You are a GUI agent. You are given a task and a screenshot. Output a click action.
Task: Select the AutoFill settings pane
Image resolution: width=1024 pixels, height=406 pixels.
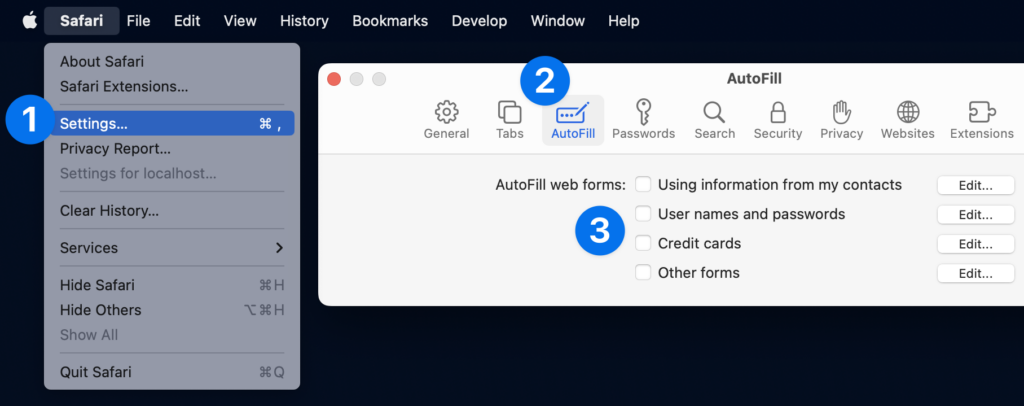click(x=573, y=120)
